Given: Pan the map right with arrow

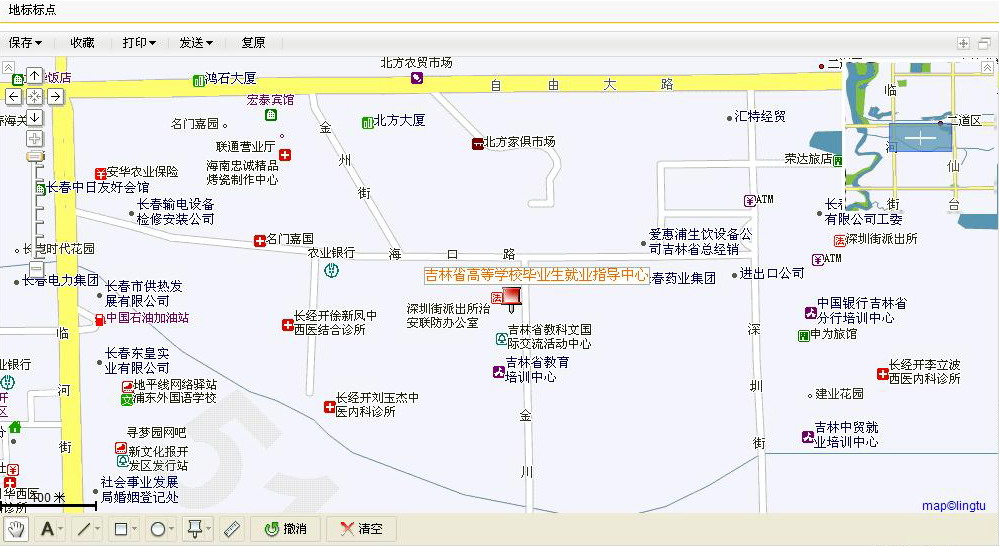Looking at the screenshot, I should (x=55, y=97).
